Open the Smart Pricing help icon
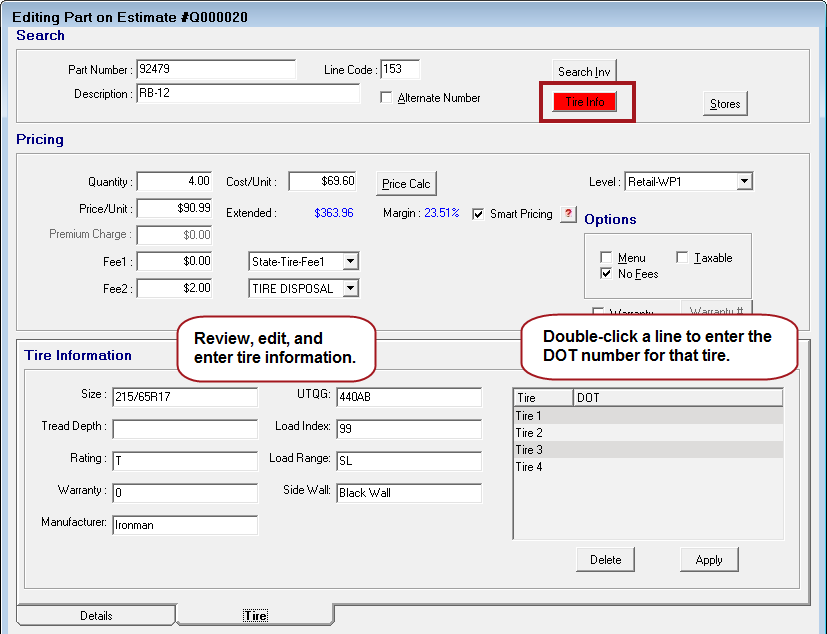Viewport: 827px width, 634px height. pyautogui.click(x=568, y=214)
